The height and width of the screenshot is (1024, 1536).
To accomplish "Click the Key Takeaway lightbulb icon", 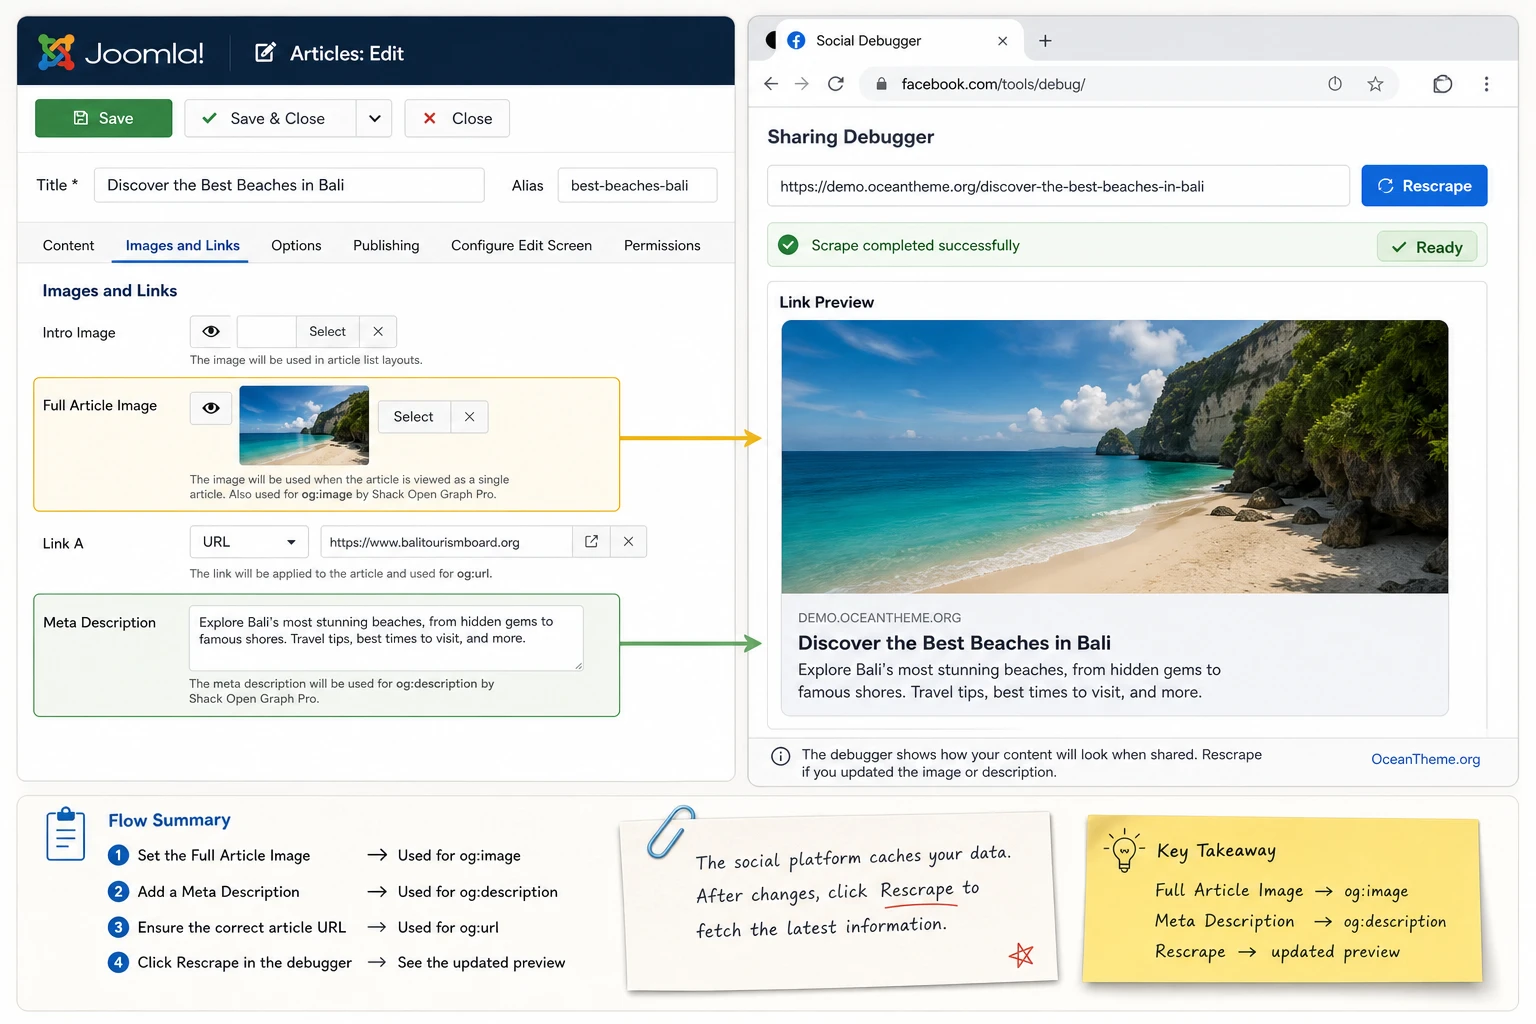I will point(1124,850).
